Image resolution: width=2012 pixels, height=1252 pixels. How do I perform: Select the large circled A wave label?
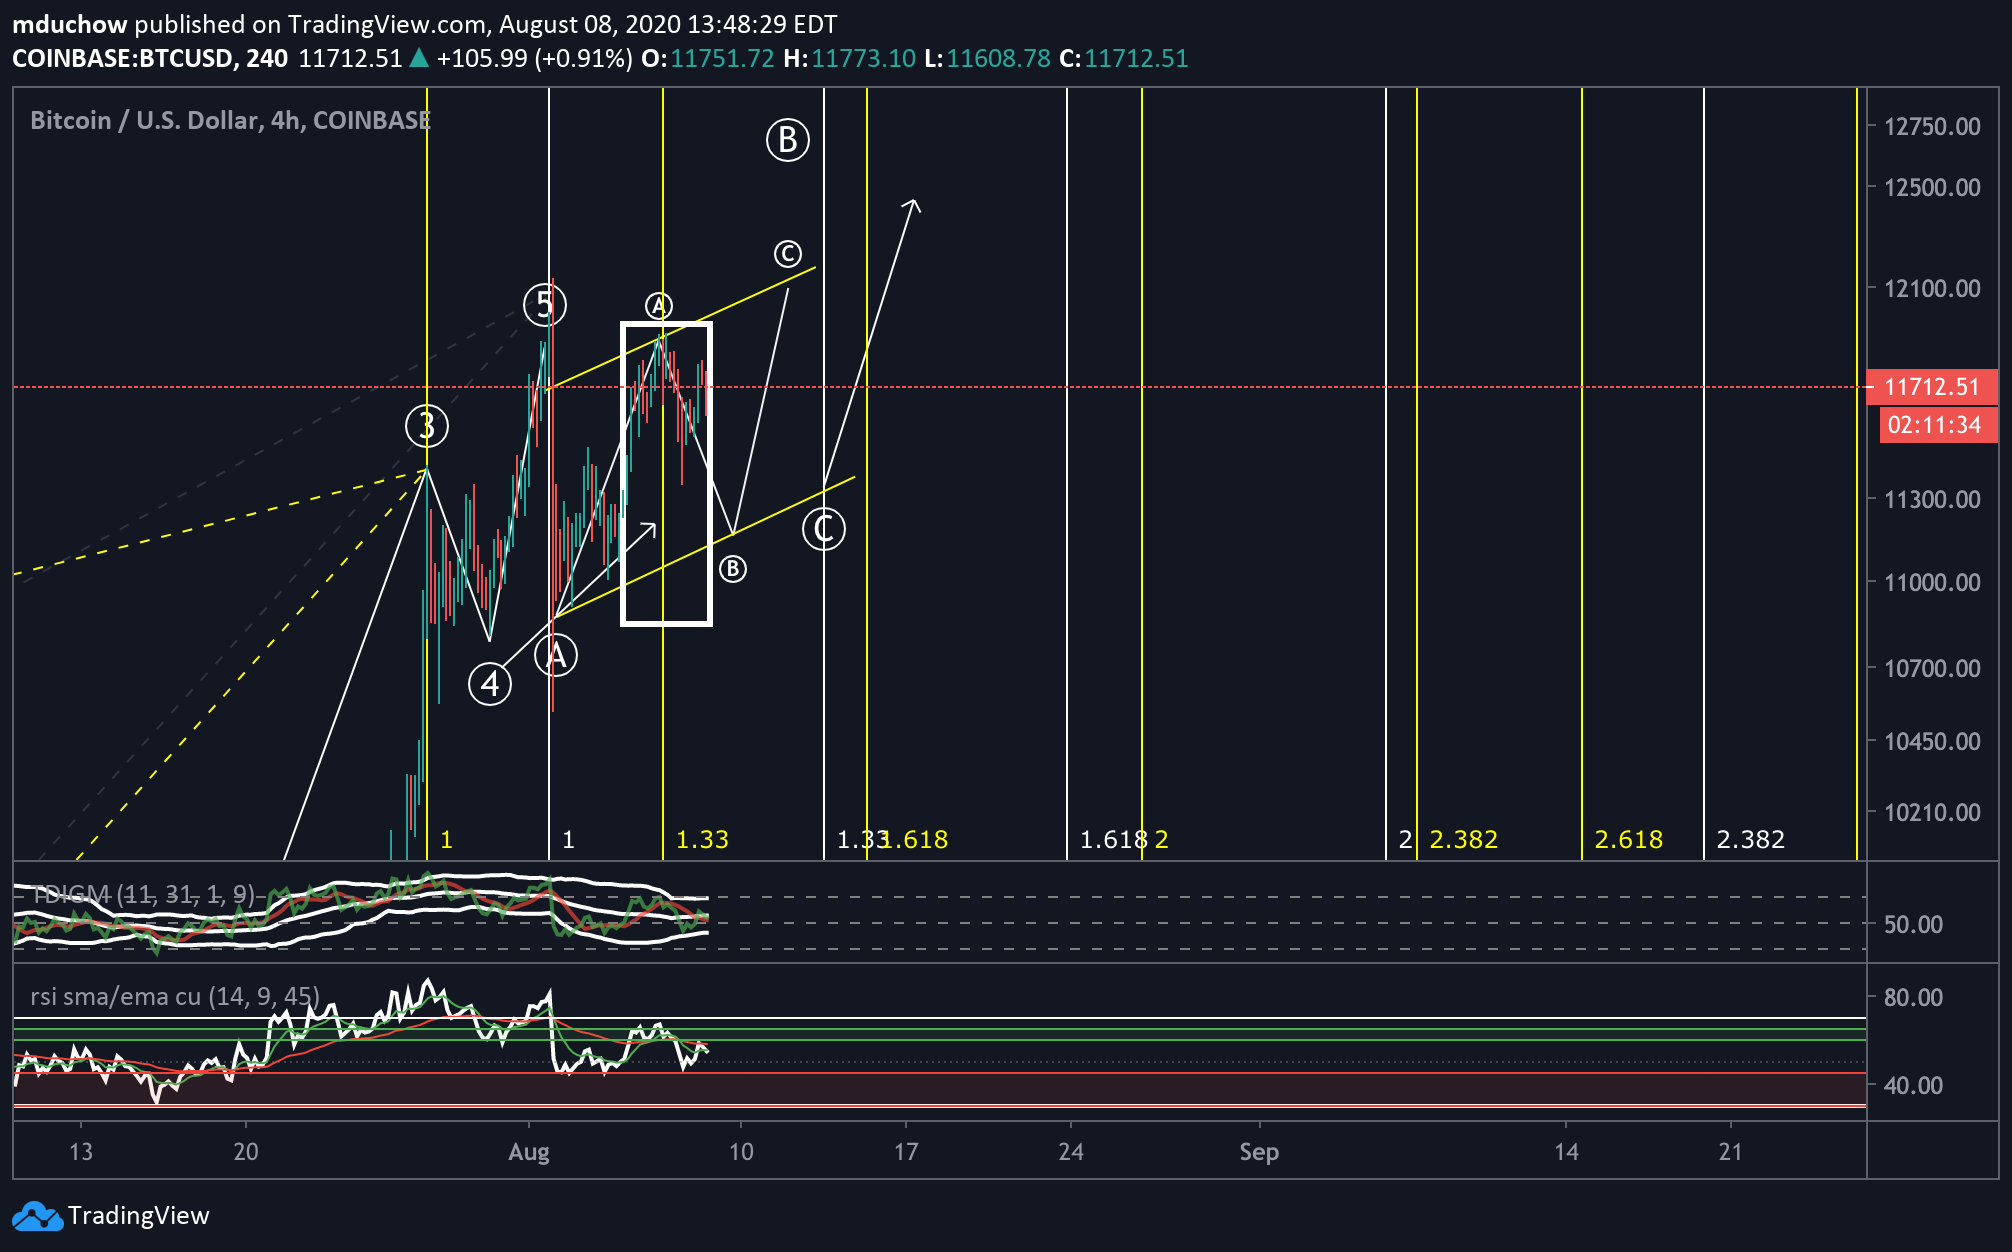click(556, 656)
